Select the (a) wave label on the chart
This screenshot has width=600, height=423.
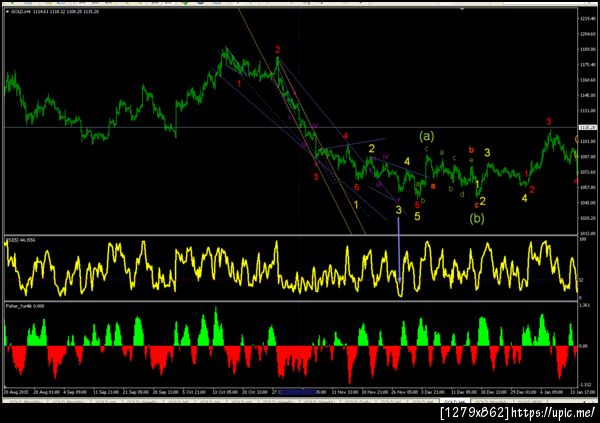[427, 136]
